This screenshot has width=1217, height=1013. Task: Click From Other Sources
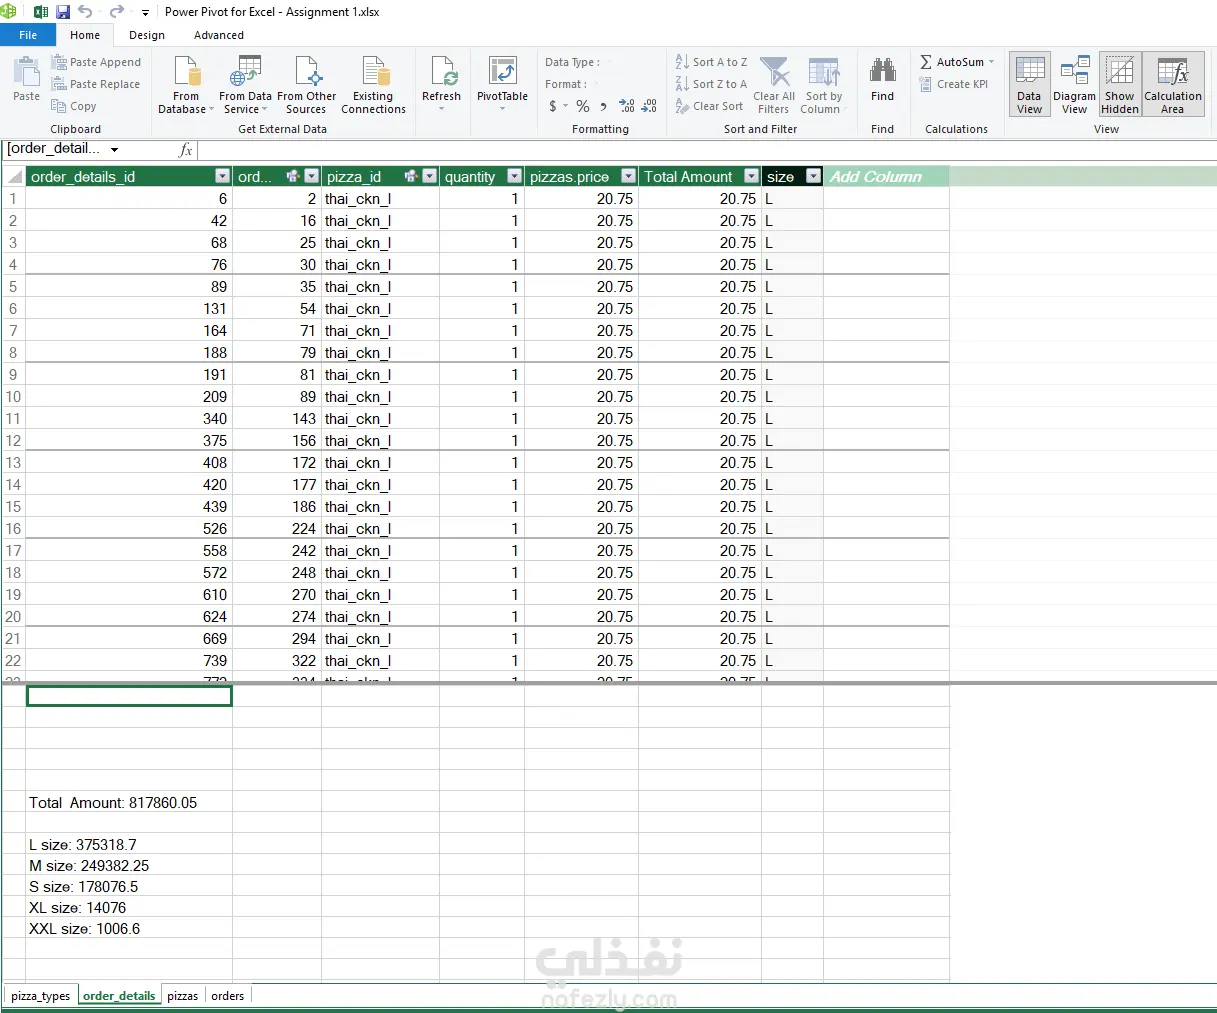point(306,85)
